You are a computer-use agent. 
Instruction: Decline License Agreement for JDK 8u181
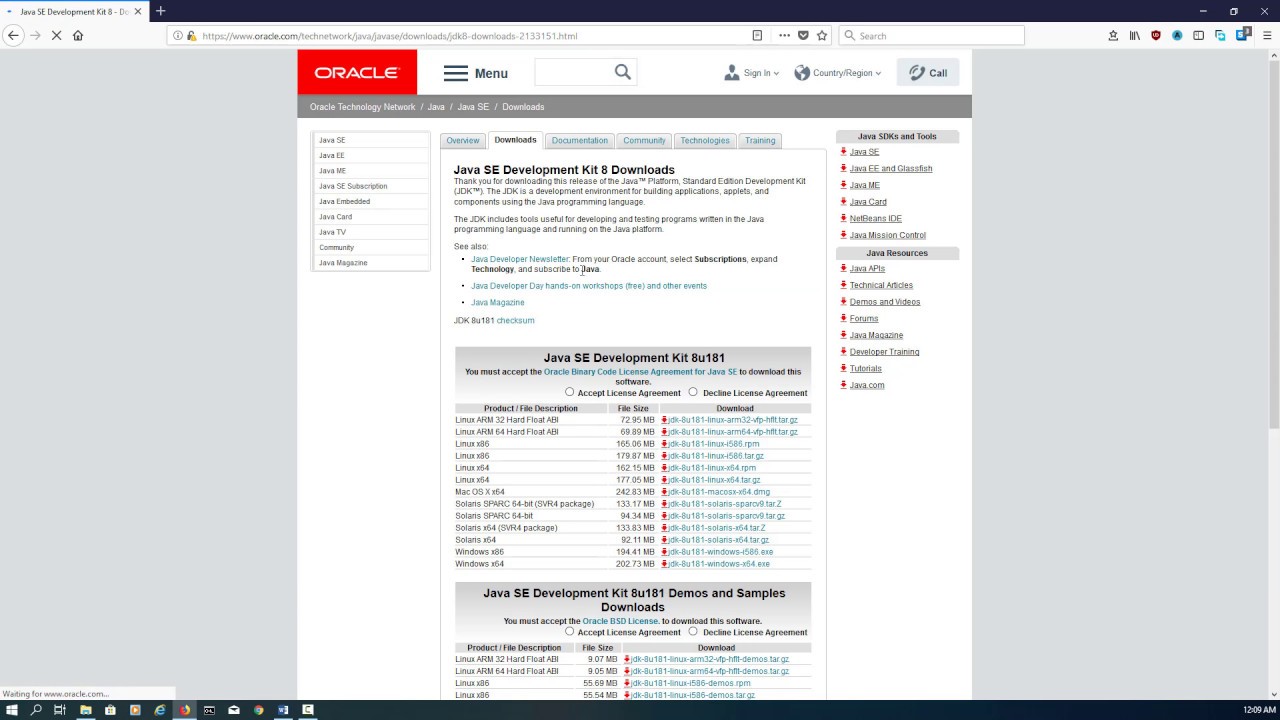693,392
